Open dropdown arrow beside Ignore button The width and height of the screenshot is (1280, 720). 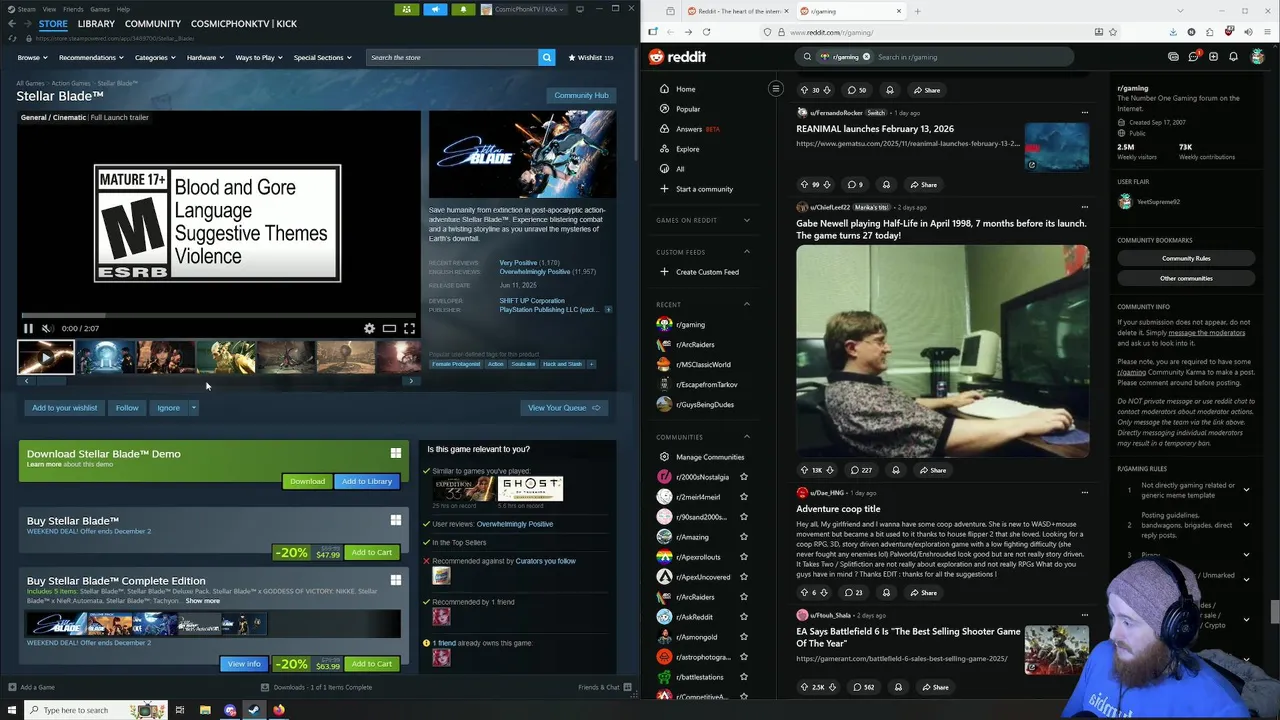click(194, 408)
